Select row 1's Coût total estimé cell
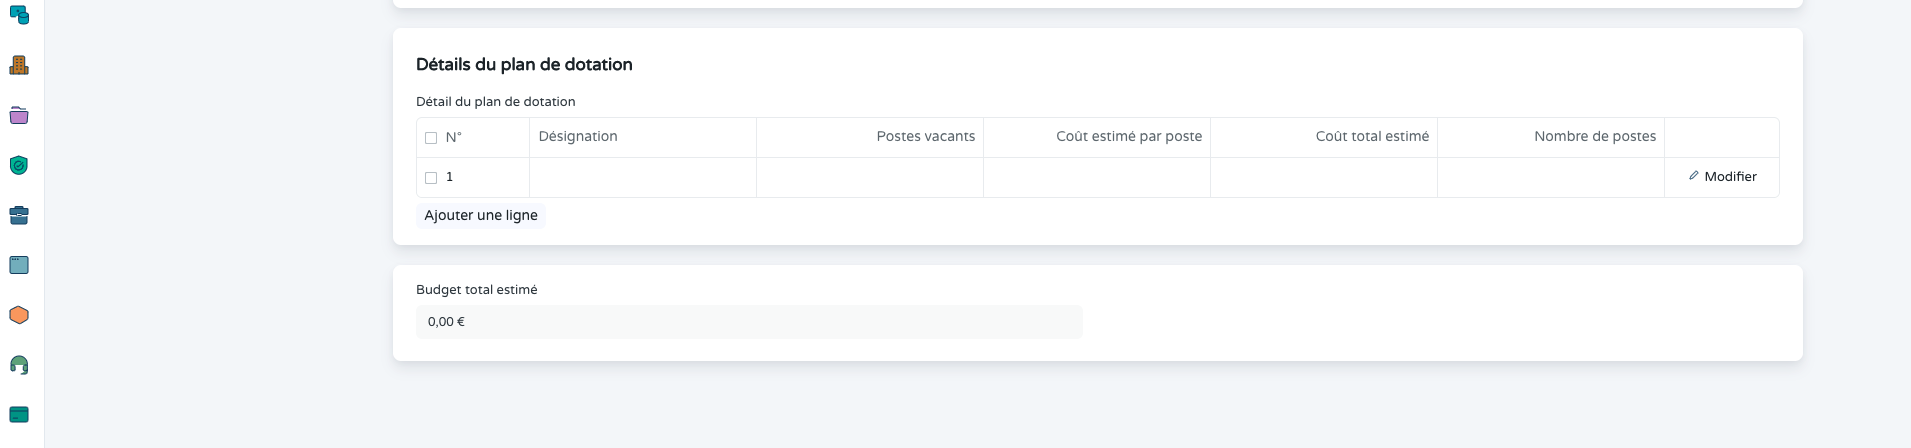The height and width of the screenshot is (448, 1911). [1323, 178]
